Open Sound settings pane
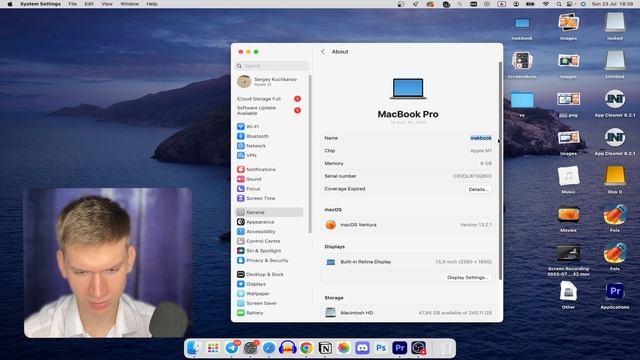The width and height of the screenshot is (640, 360). pyautogui.click(x=249, y=179)
